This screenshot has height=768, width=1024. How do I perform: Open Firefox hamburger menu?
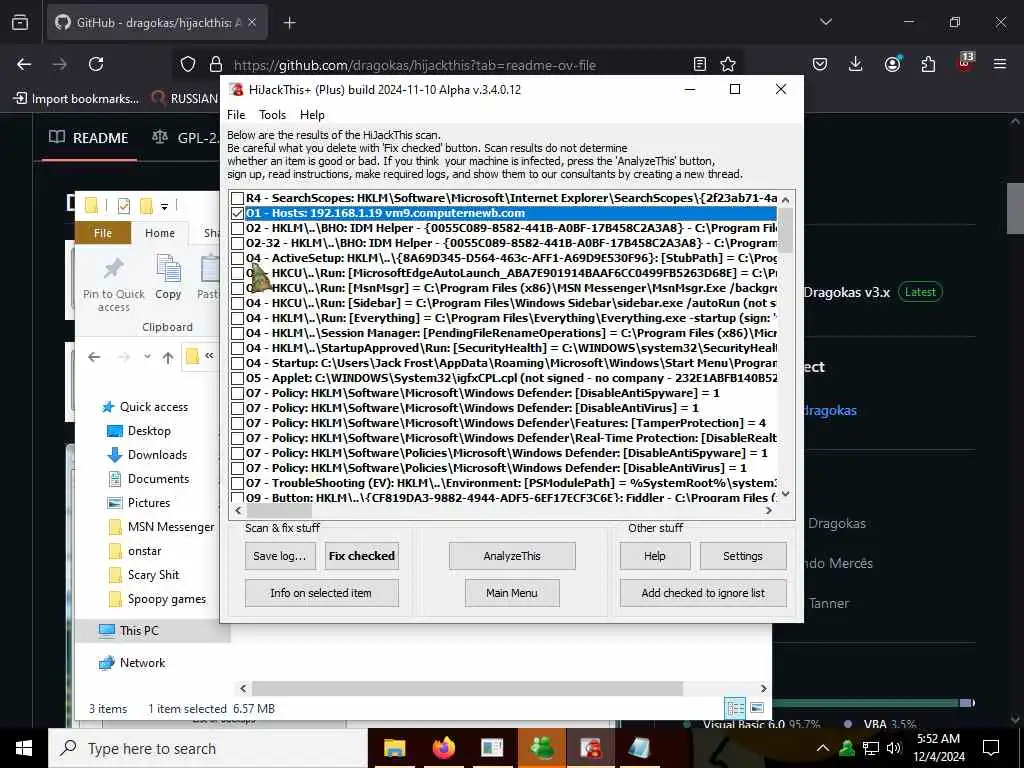point(1000,64)
